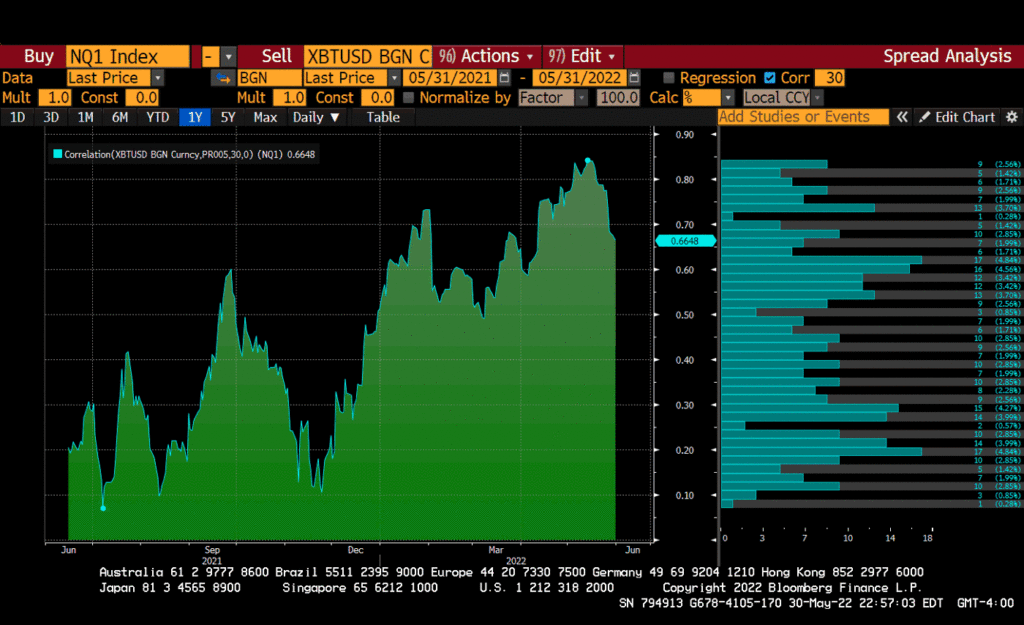Screen dimensions: 1024x625
Task: Open the Actions menu
Action: 487,56
